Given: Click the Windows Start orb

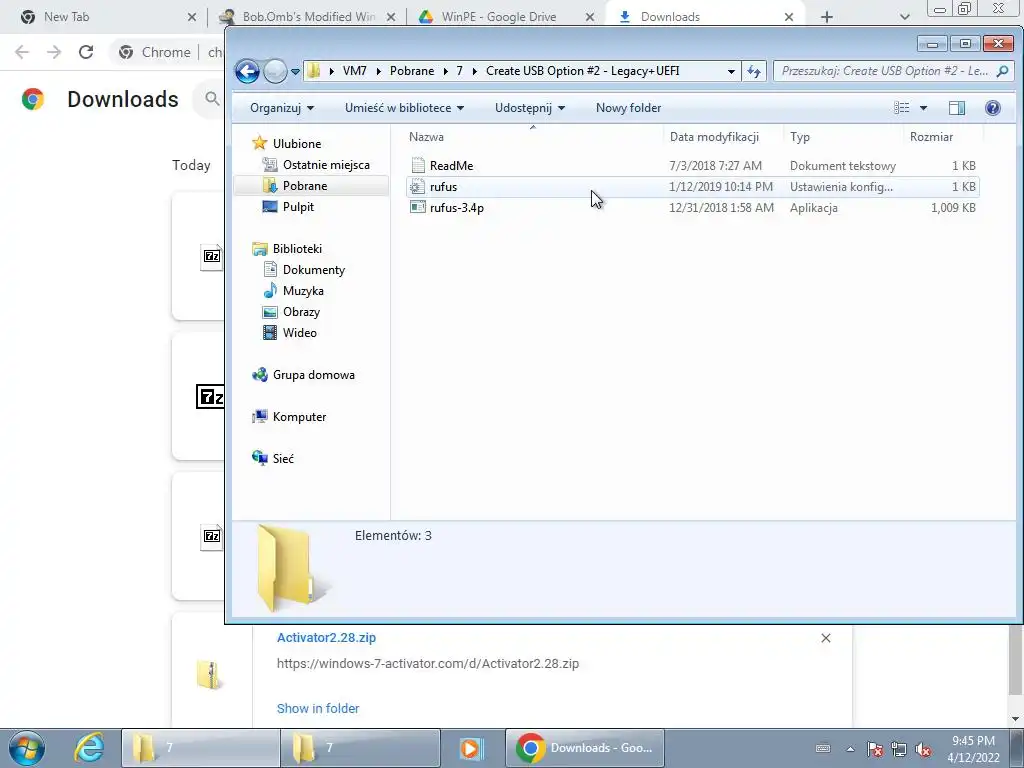Looking at the screenshot, I should click(27, 748).
